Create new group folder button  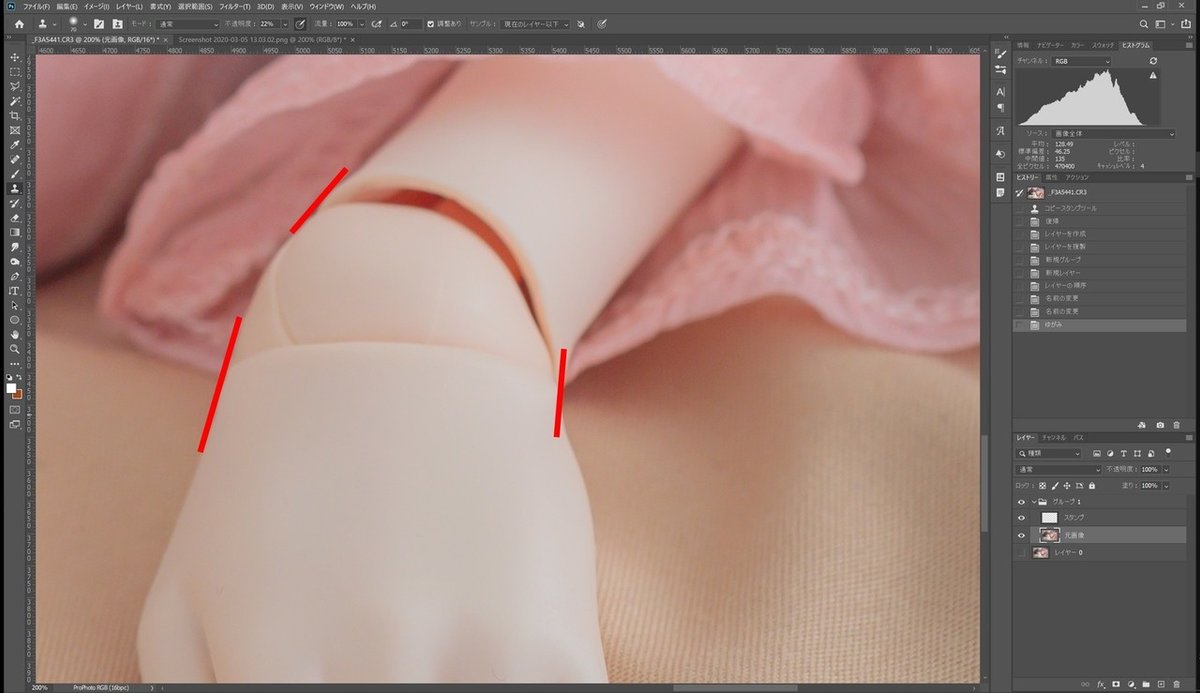click(x=1146, y=685)
